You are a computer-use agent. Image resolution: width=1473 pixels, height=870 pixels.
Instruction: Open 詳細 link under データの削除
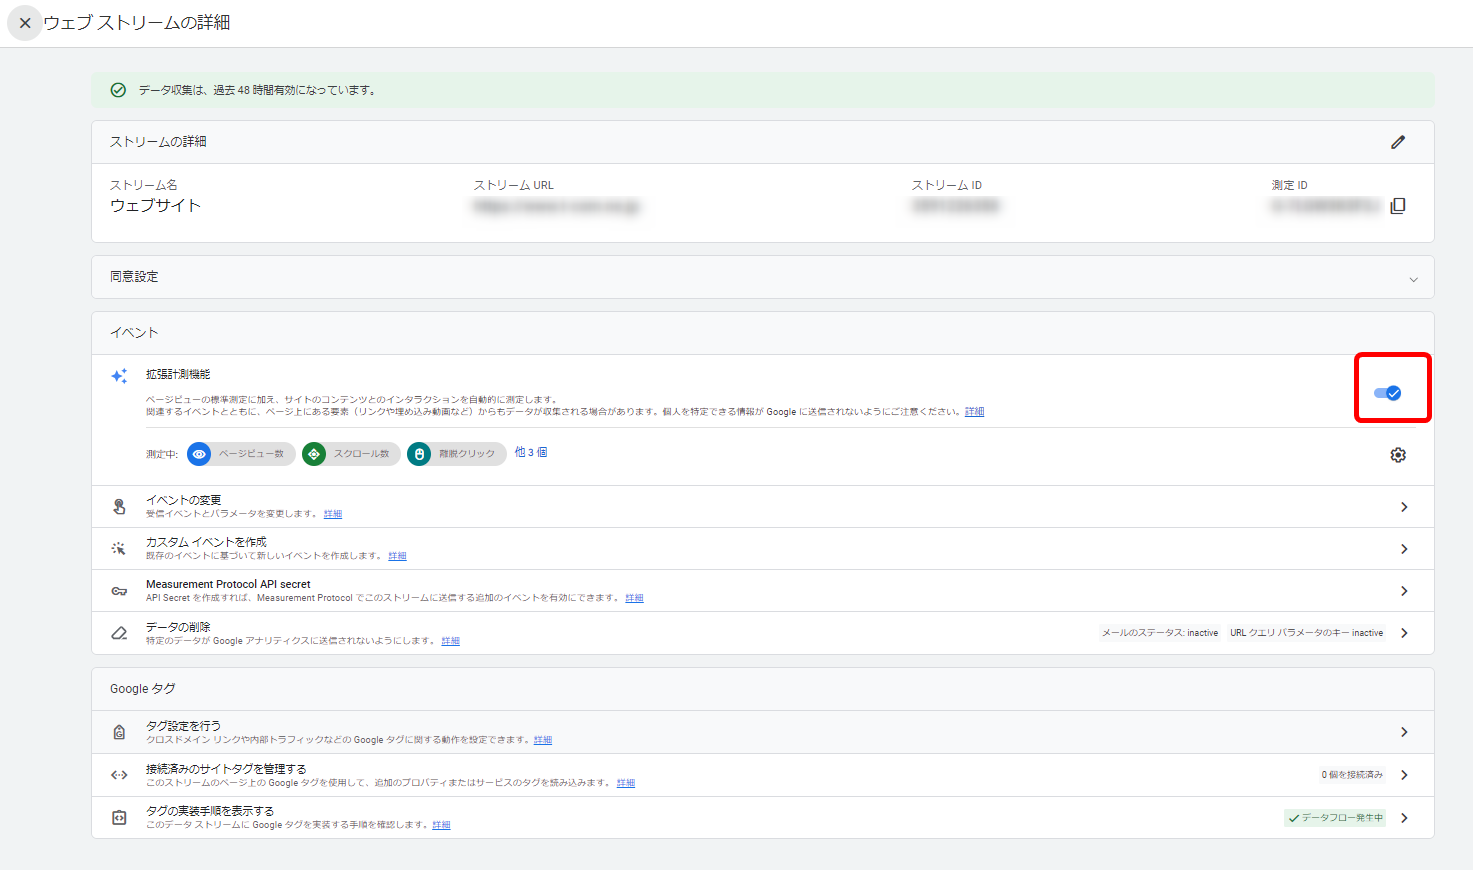click(x=451, y=641)
